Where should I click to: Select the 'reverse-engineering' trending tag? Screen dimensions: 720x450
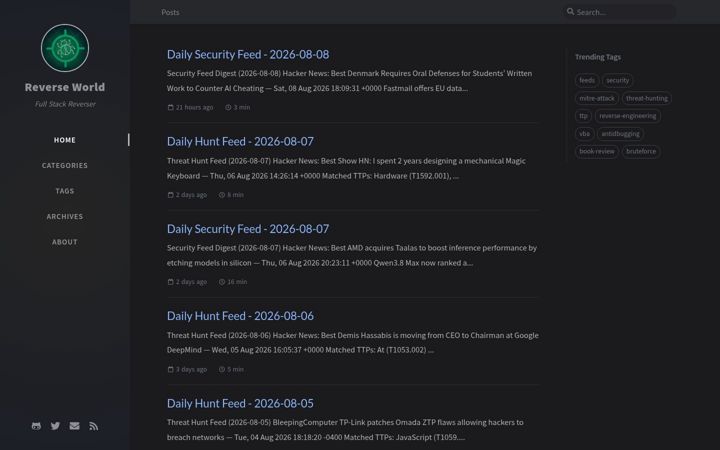point(628,116)
